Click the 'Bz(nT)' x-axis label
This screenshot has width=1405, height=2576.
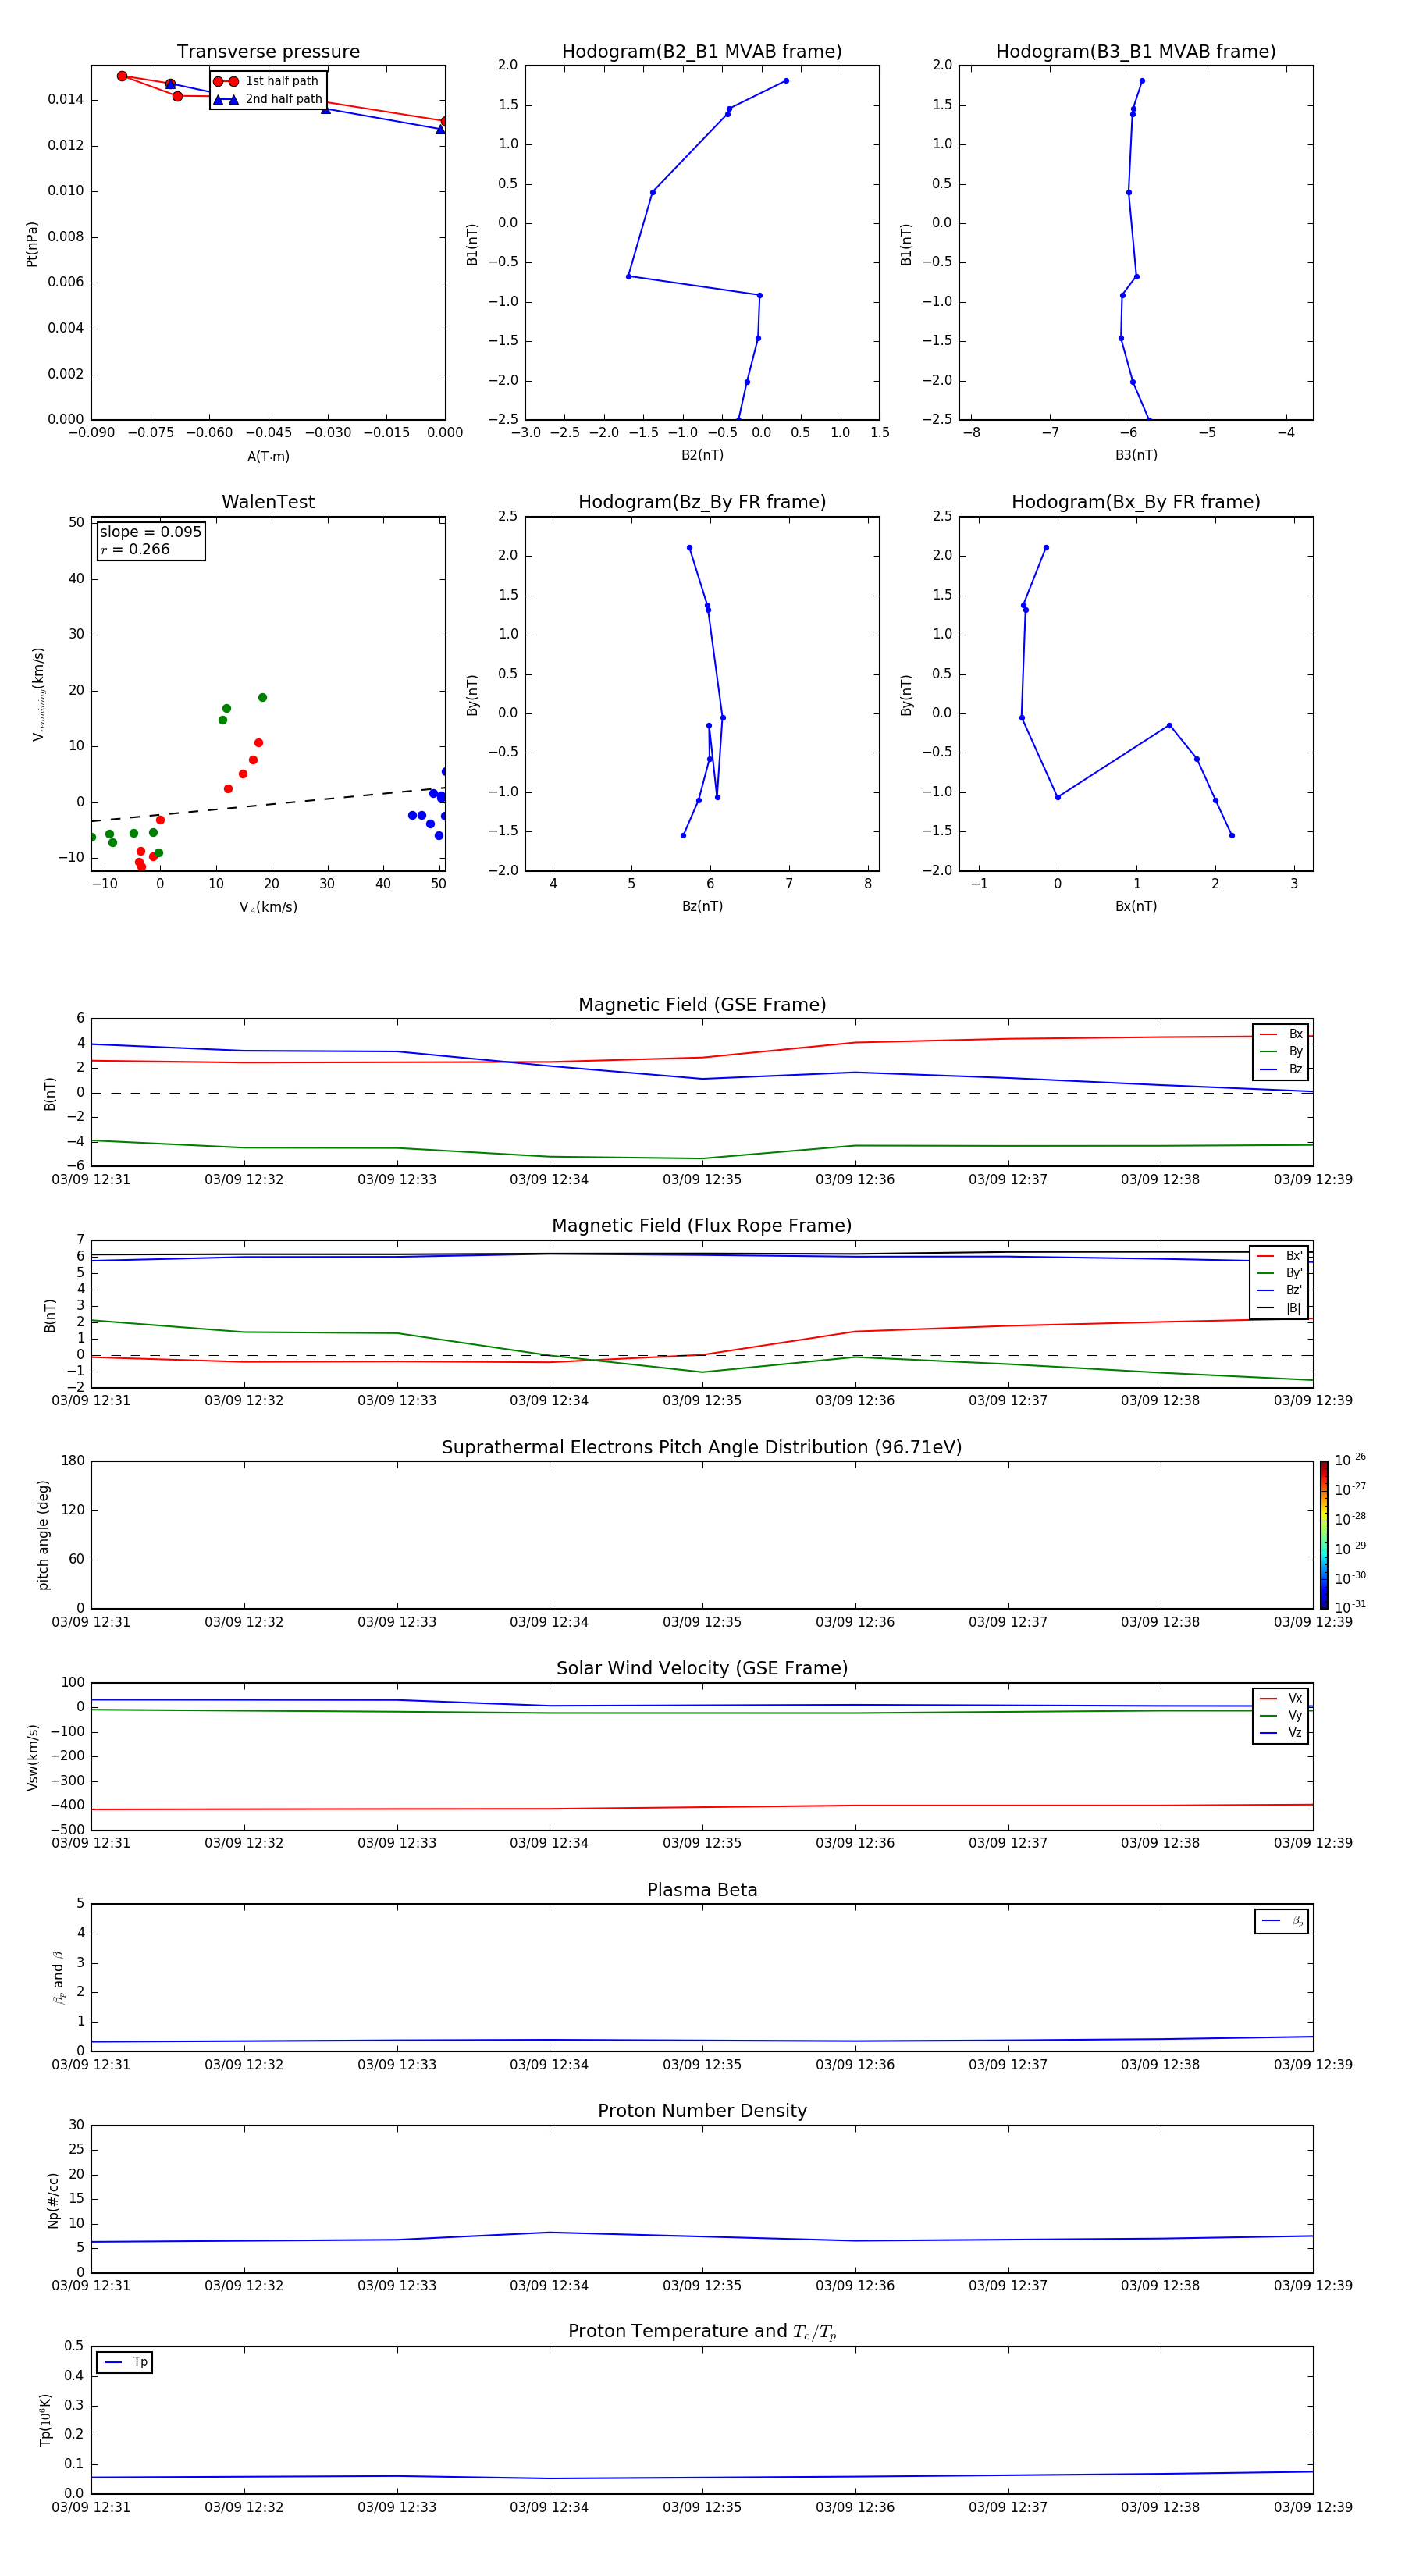tap(702, 906)
